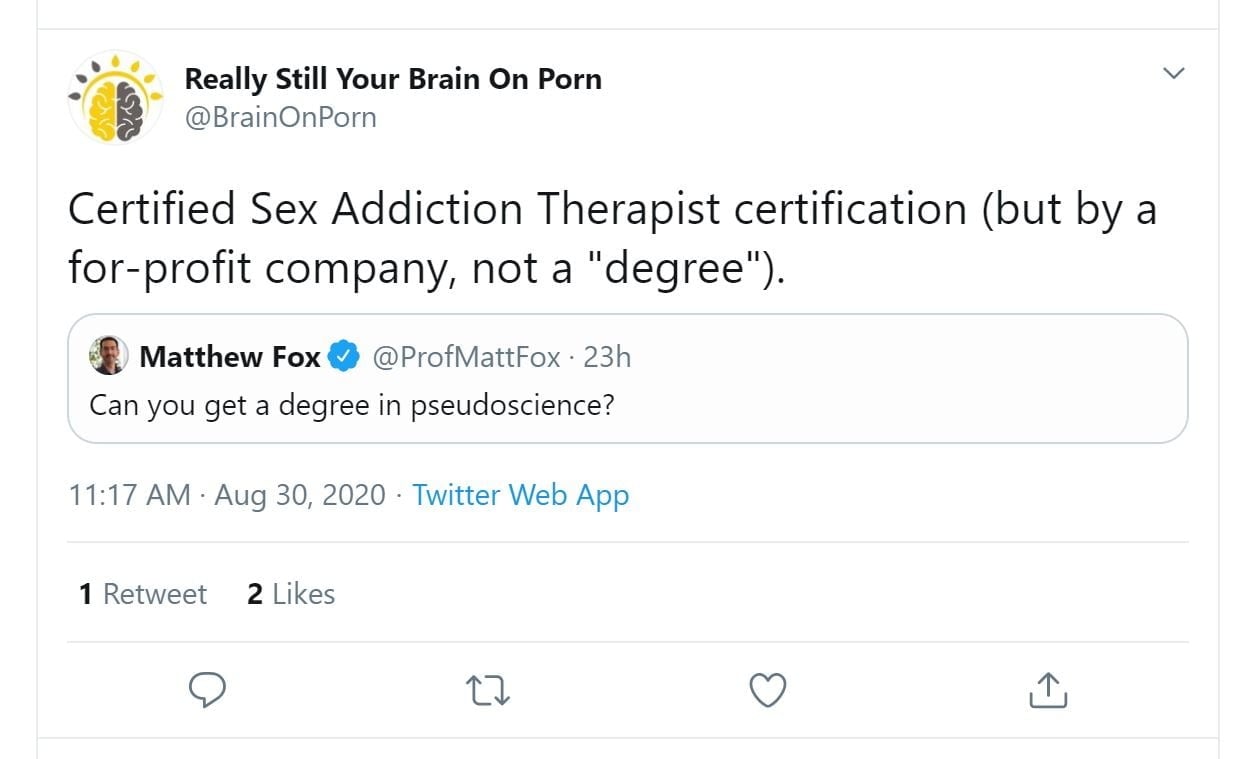Open the share tweet icon

point(1048,689)
